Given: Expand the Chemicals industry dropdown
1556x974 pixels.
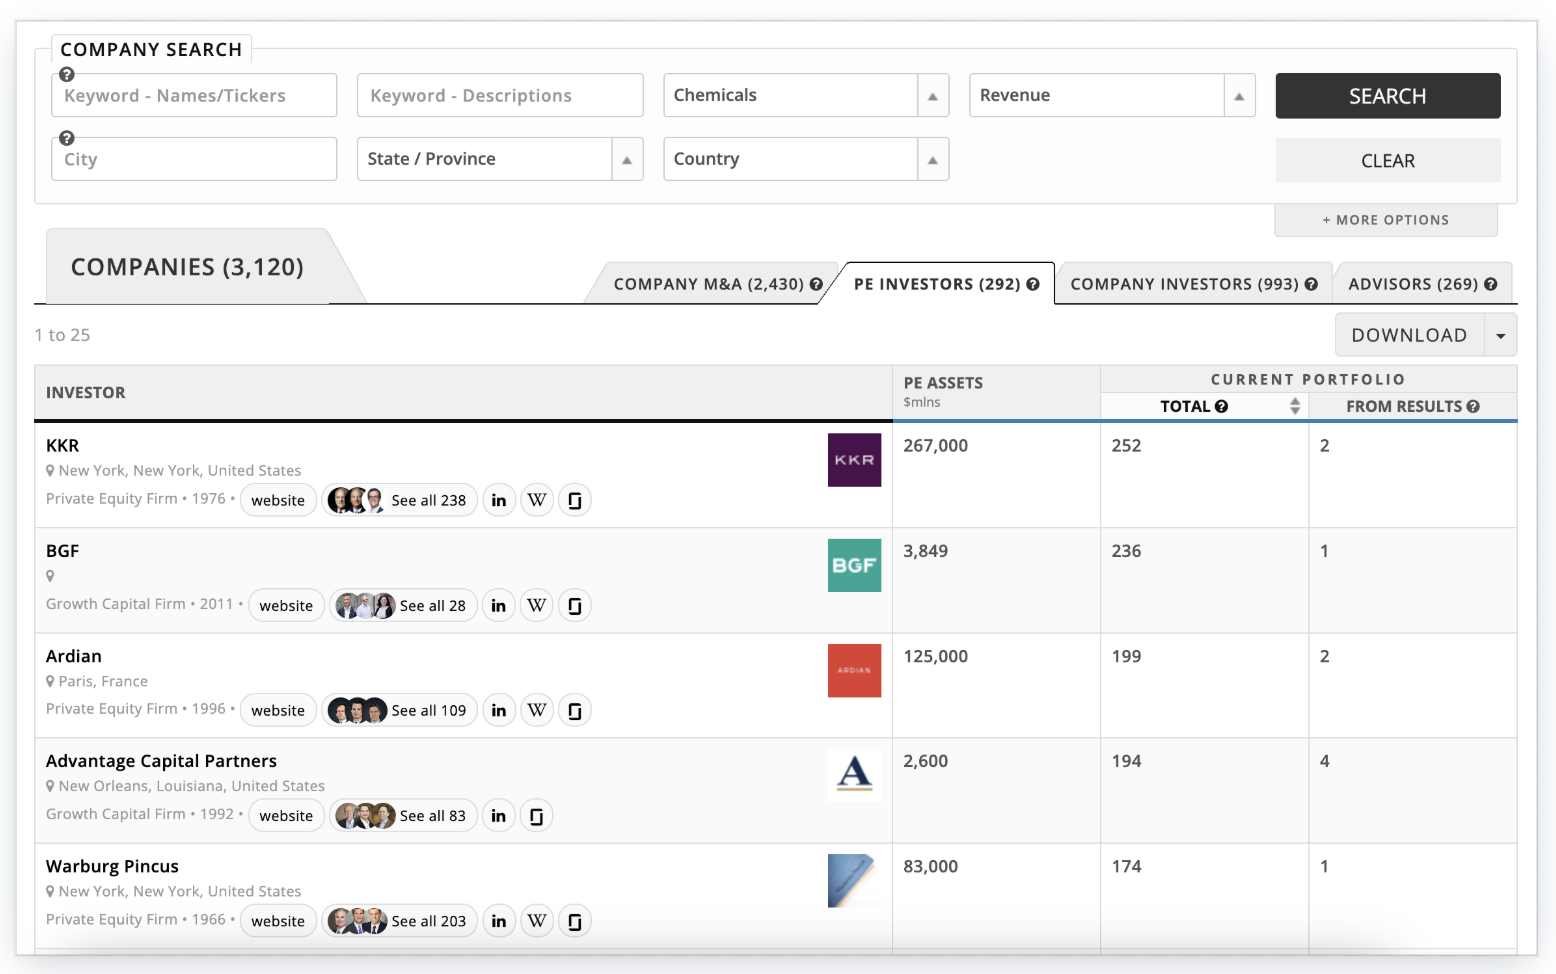Looking at the screenshot, I should pyautogui.click(x=932, y=96).
